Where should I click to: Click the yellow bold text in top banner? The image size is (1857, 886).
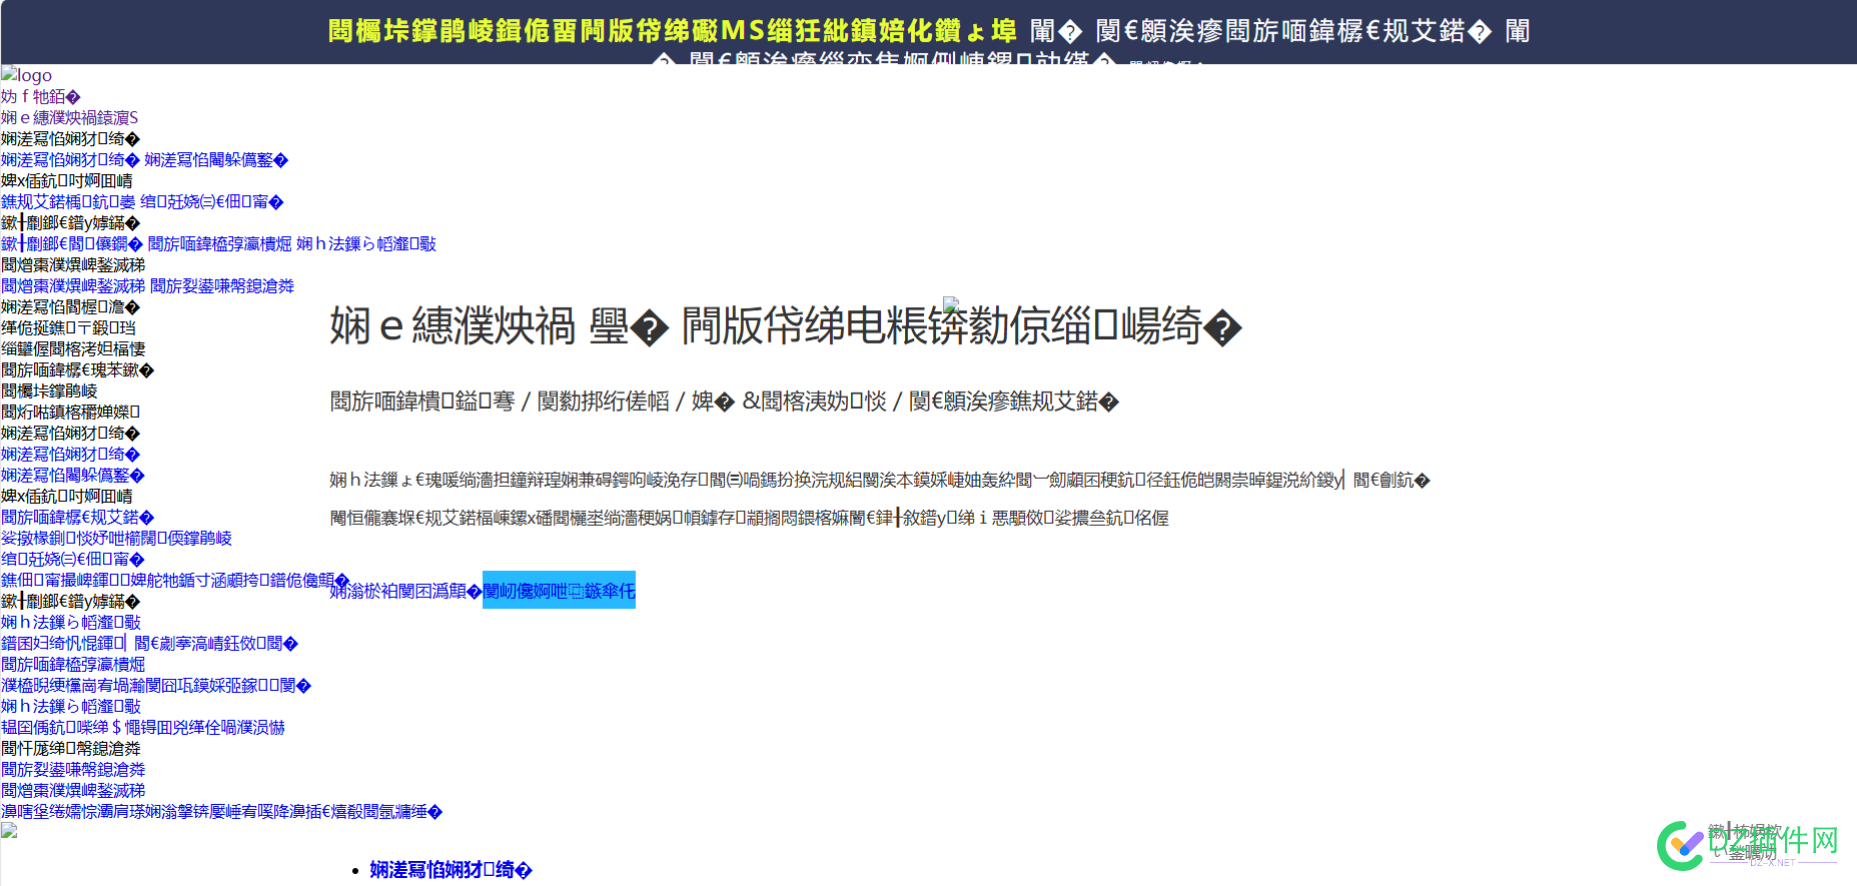[x=672, y=31]
